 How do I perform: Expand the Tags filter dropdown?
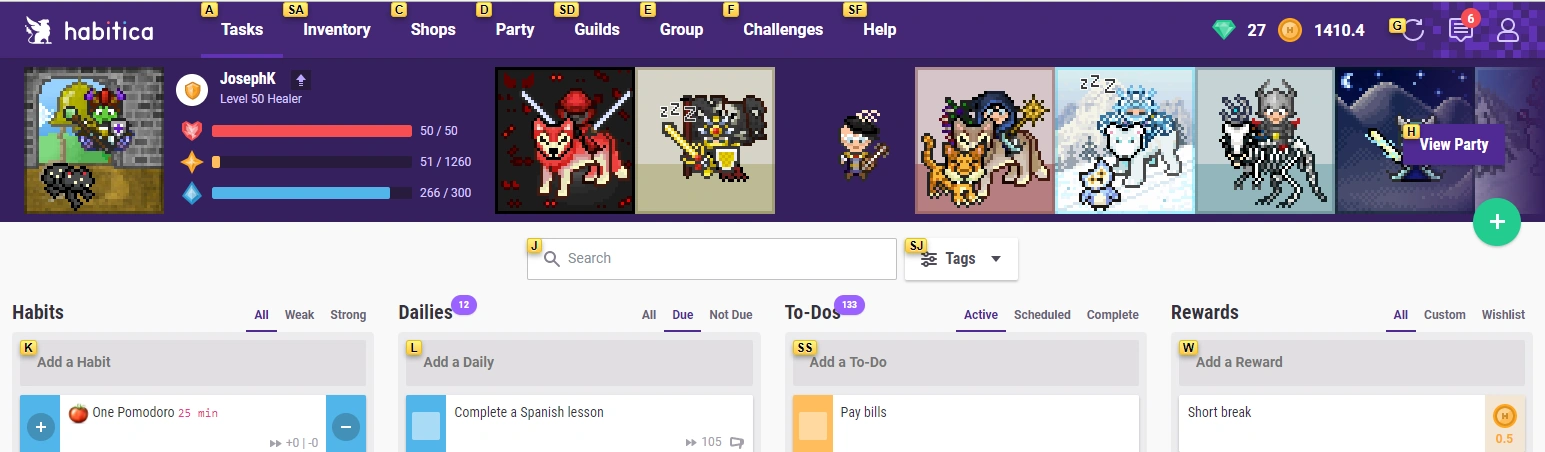click(961, 258)
